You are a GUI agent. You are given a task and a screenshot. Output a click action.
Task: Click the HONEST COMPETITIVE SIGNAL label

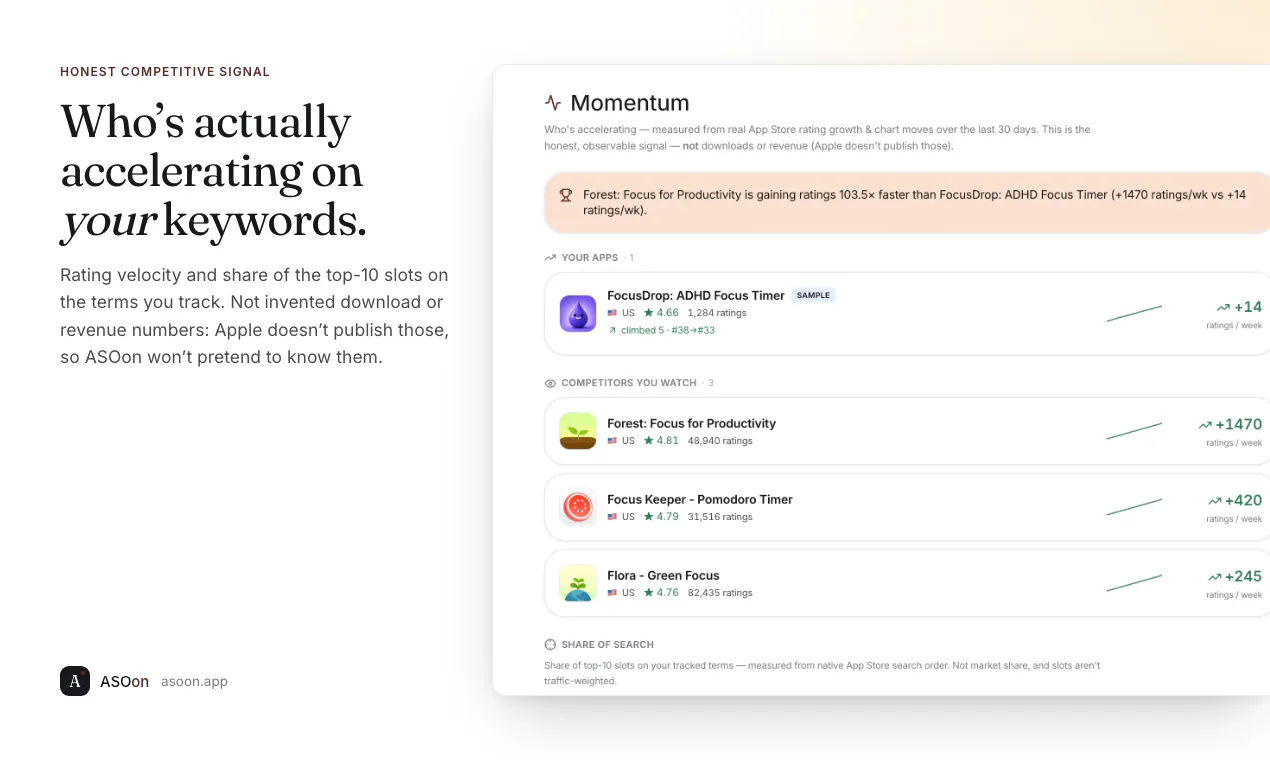(165, 72)
